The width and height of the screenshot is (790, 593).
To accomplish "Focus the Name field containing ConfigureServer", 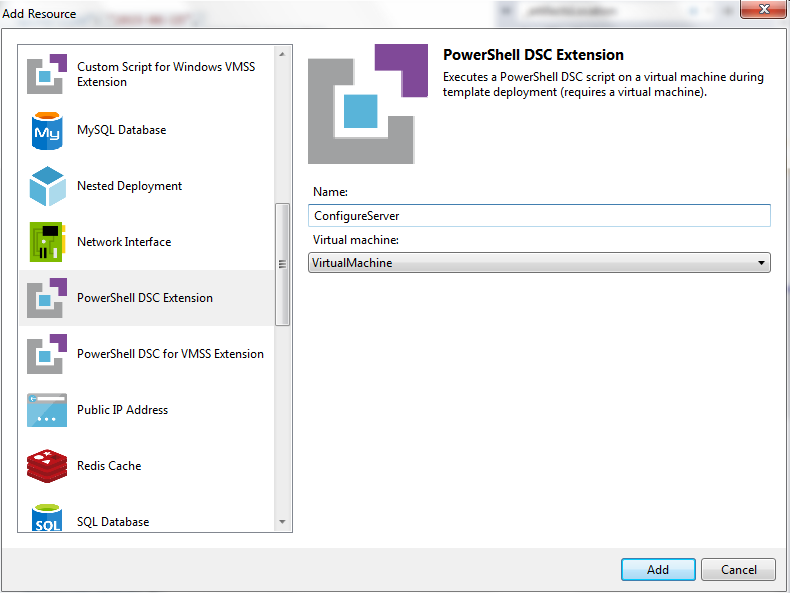I will point(539,216).
